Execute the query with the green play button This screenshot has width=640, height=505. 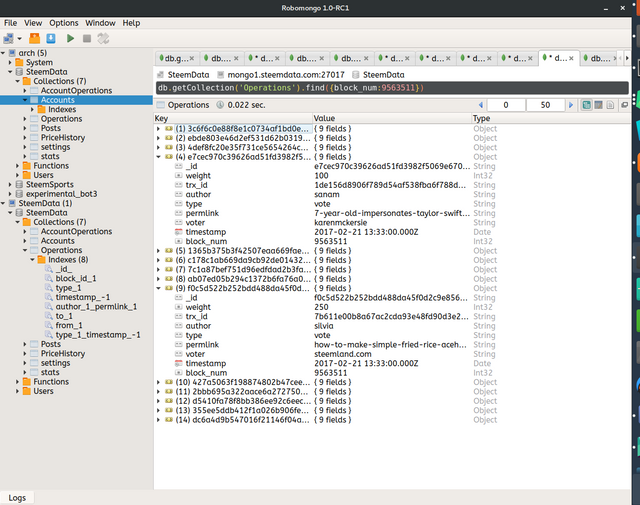(x=70, y=38)
